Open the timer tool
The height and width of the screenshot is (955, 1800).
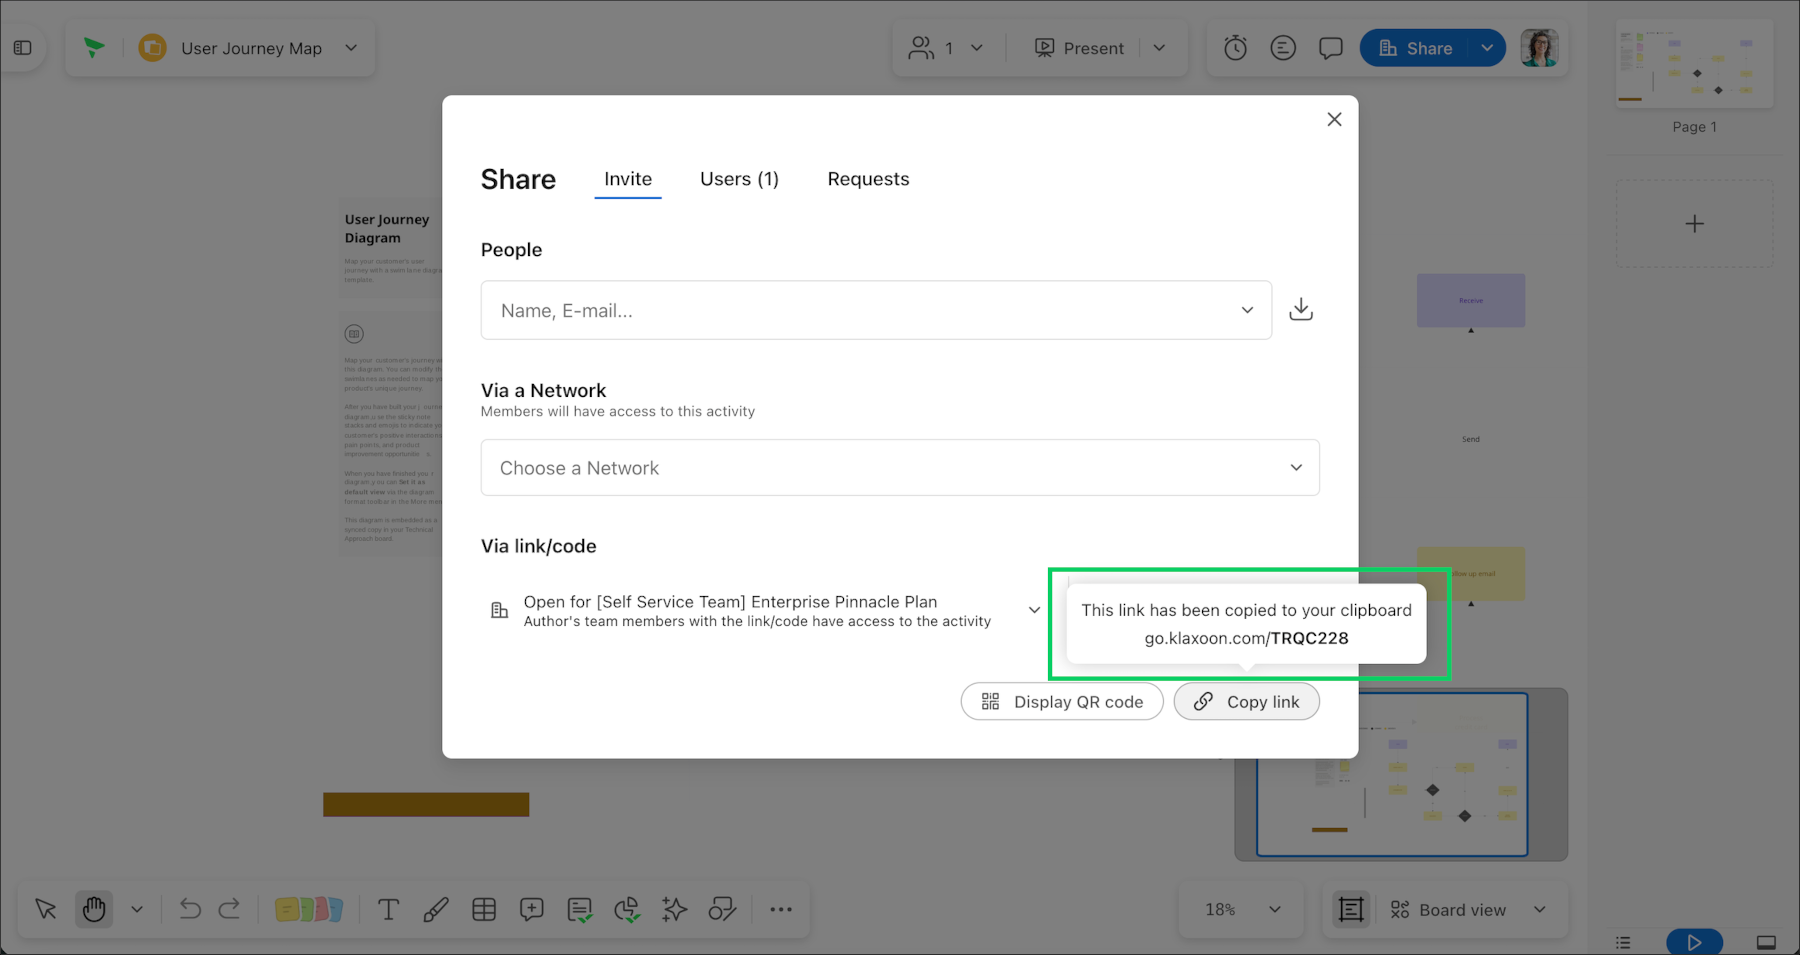pyautogui.click(x=1235, y=48)
